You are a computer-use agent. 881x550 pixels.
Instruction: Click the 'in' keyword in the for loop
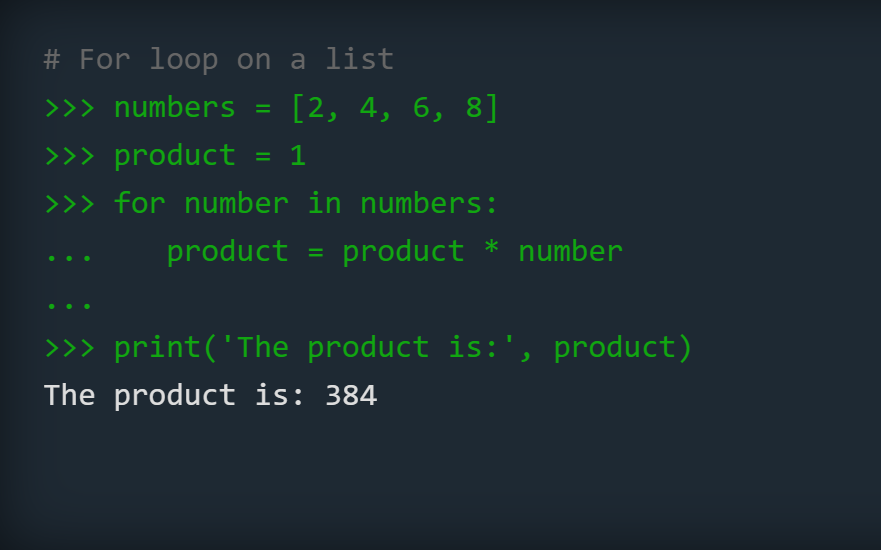tap(324, 203)
